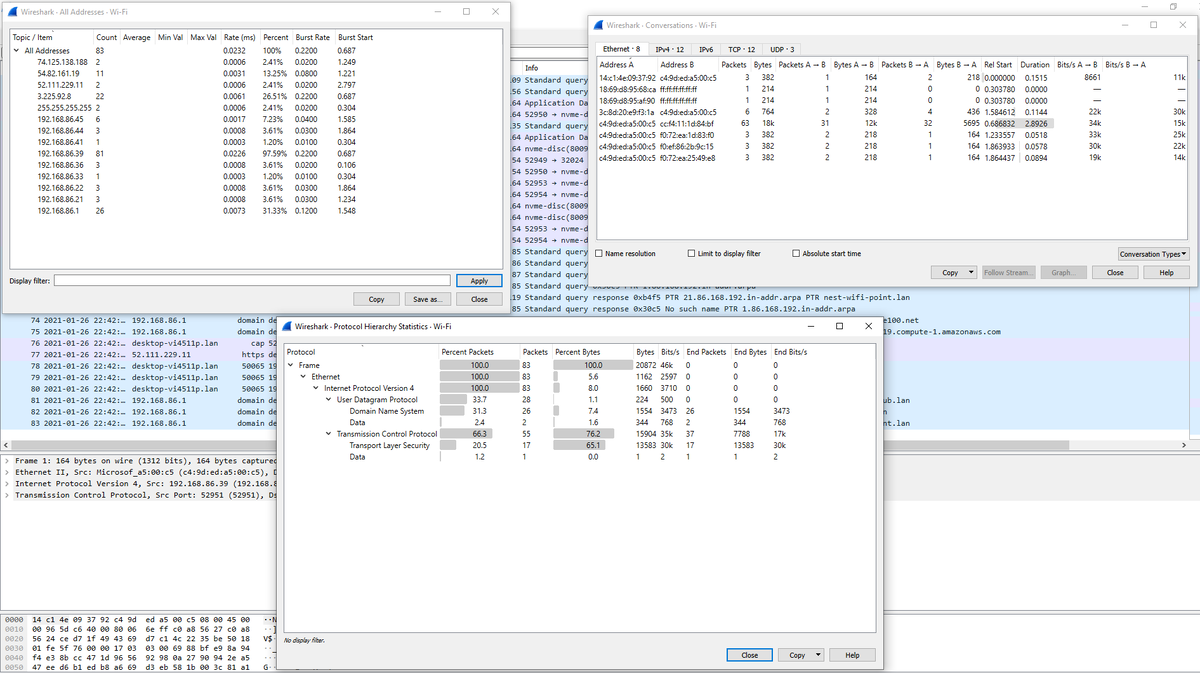Select conversation with Address A 3c:8d:20:e9:f3:1a
The width and height of the screenshot is (1200, 673).
[x=892, y=112]
